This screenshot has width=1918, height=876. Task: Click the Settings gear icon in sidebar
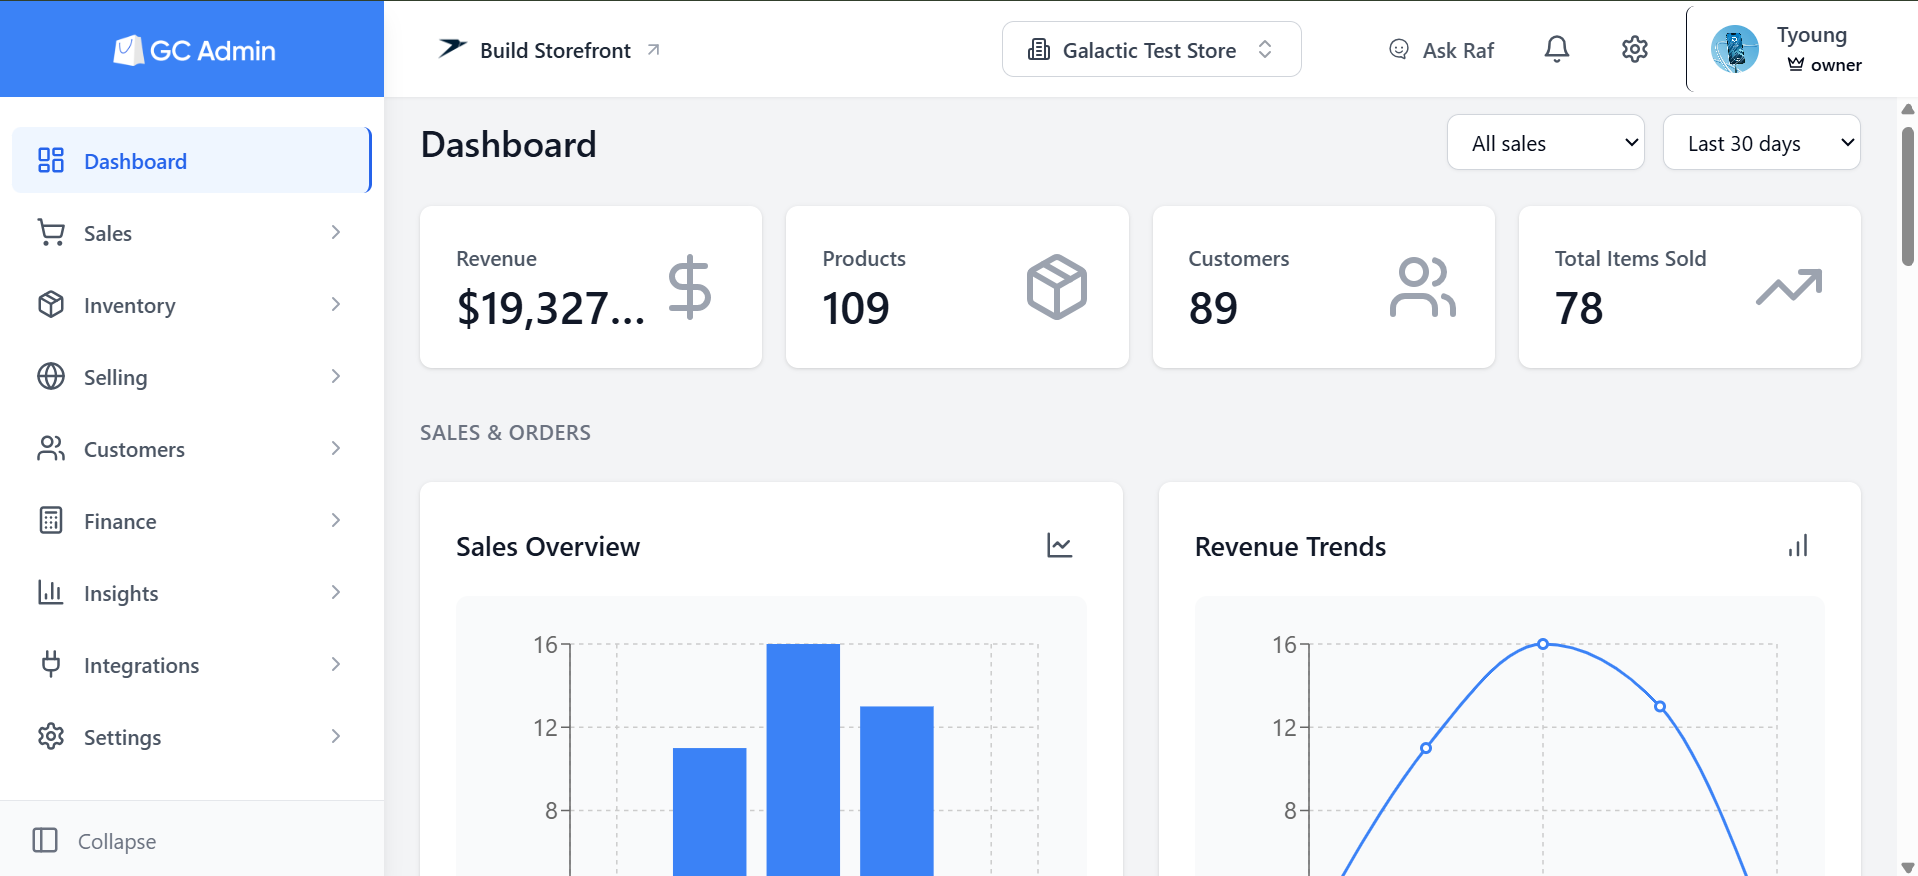(x=51, y=736)
